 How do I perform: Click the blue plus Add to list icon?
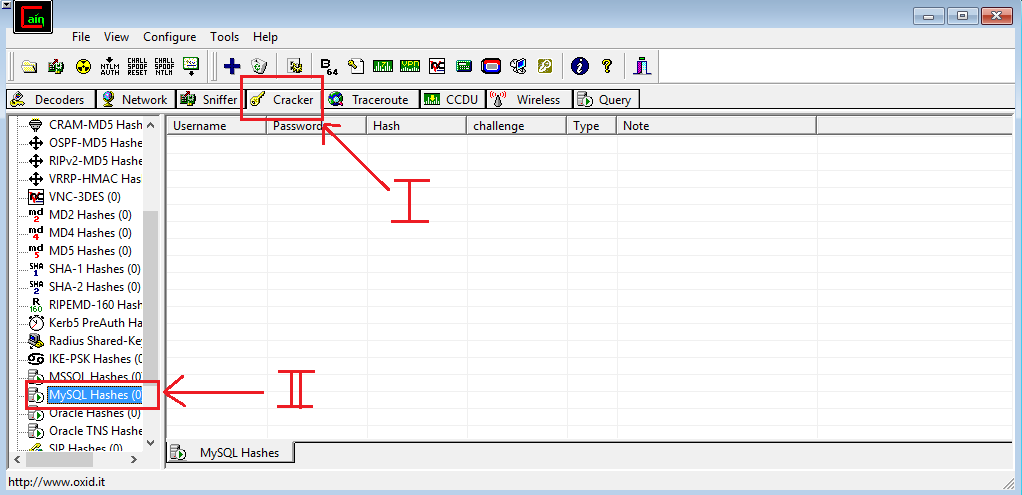point(232,66)
